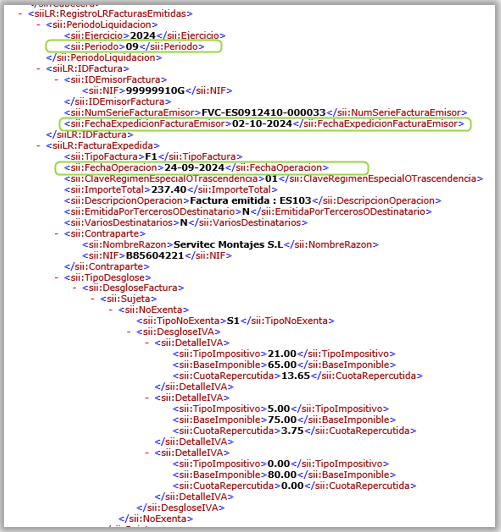Collapse the sii:TipoDesglose node

[x=56, y=278]
